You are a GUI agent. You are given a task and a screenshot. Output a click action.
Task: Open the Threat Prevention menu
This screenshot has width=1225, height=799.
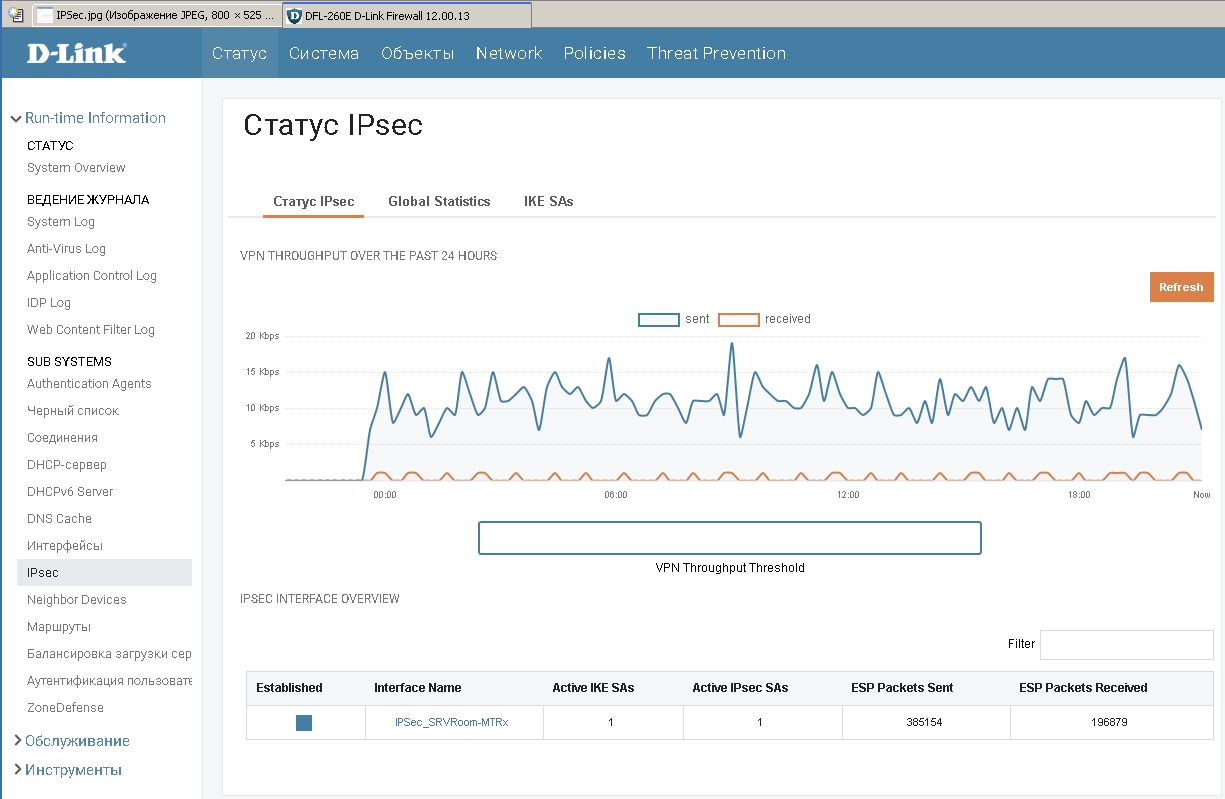(716, 53)
